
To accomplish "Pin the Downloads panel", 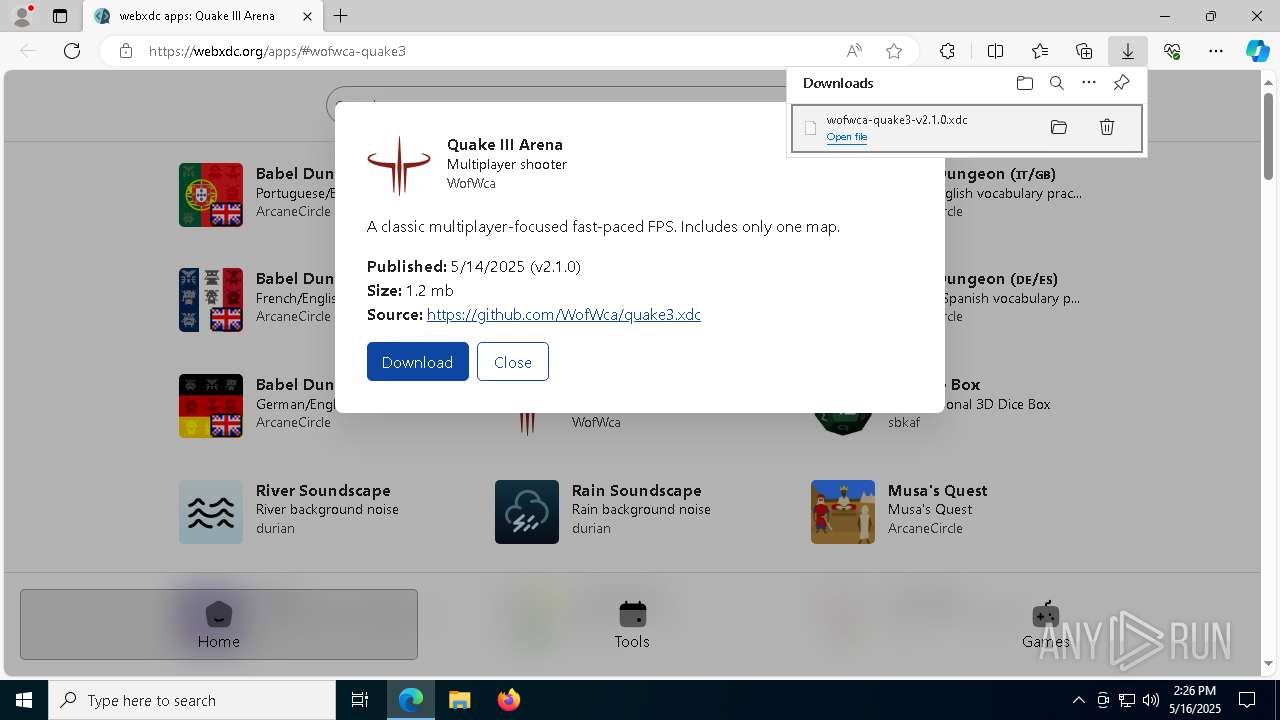I will pyautogui.click(x=1121, y=83).
